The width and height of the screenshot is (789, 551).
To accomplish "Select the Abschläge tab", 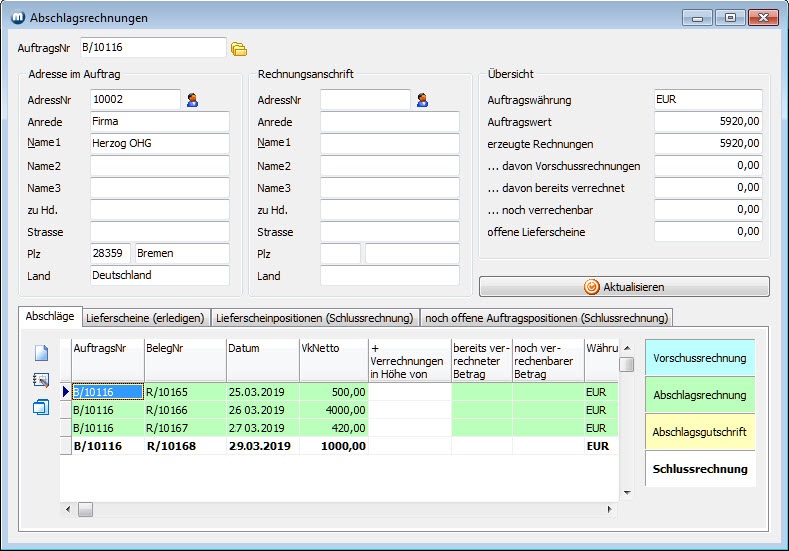I will [x=50, y=317].
